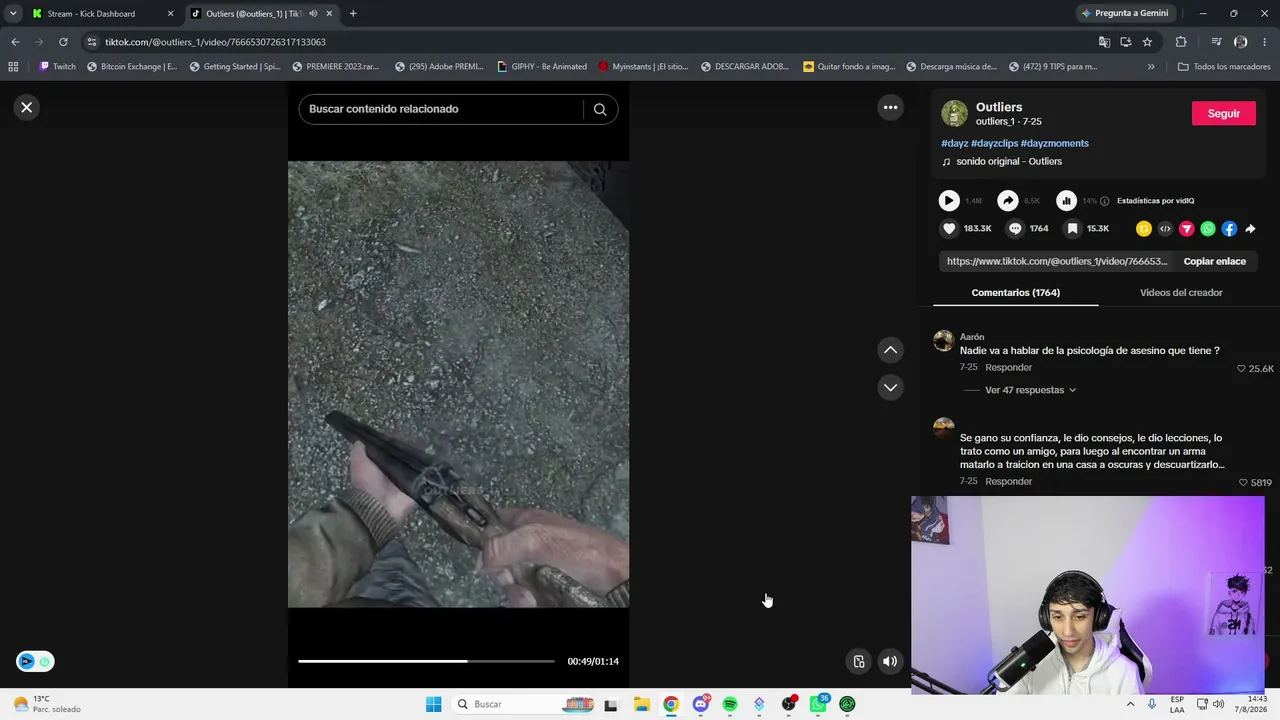Open File Explorer from the taskbar

pyautogui.click(x=641, y=704)
